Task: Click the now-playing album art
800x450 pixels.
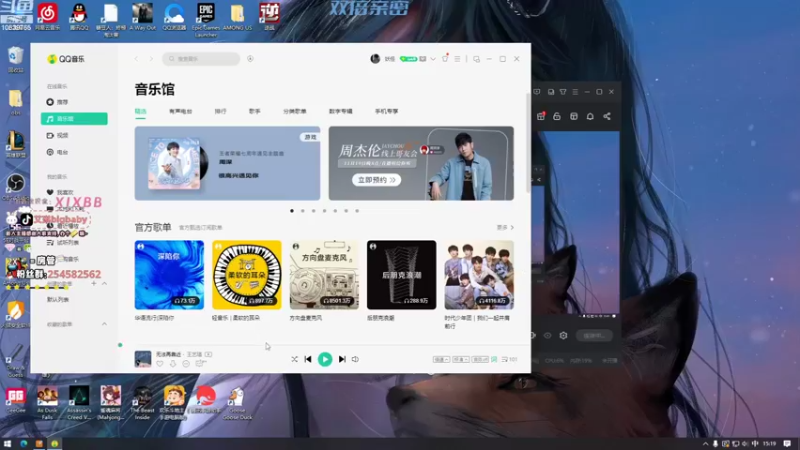Action: pos(143,359)
